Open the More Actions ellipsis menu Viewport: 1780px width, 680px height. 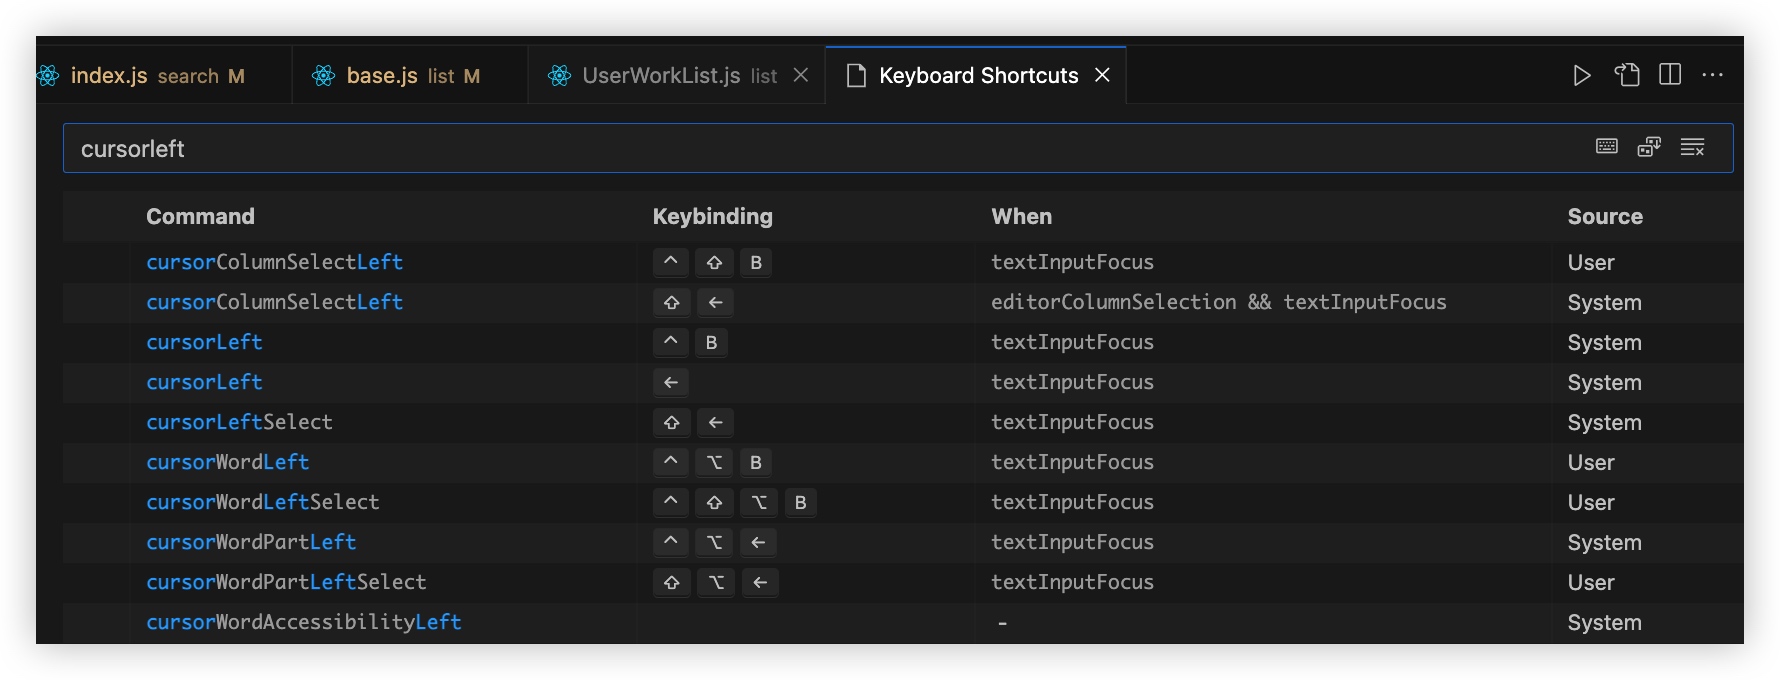(1712, 76)
